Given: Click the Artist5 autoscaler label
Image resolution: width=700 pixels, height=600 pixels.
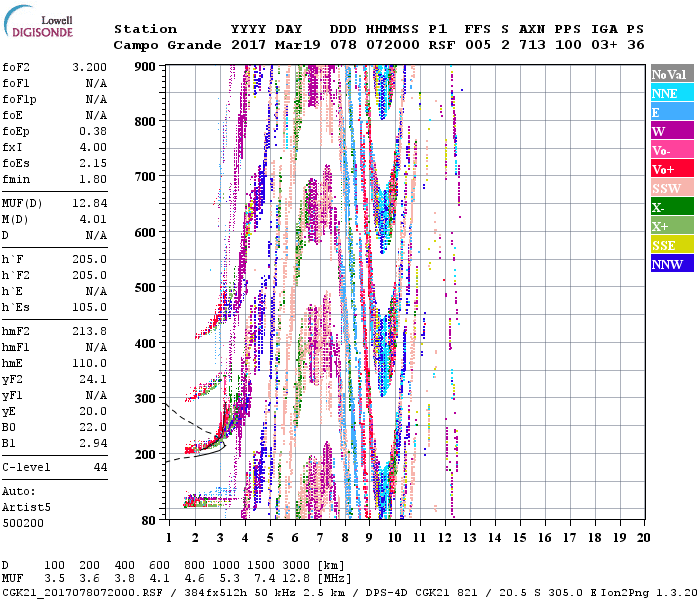Looking at the screenshot, I should [x=26, y=508].
